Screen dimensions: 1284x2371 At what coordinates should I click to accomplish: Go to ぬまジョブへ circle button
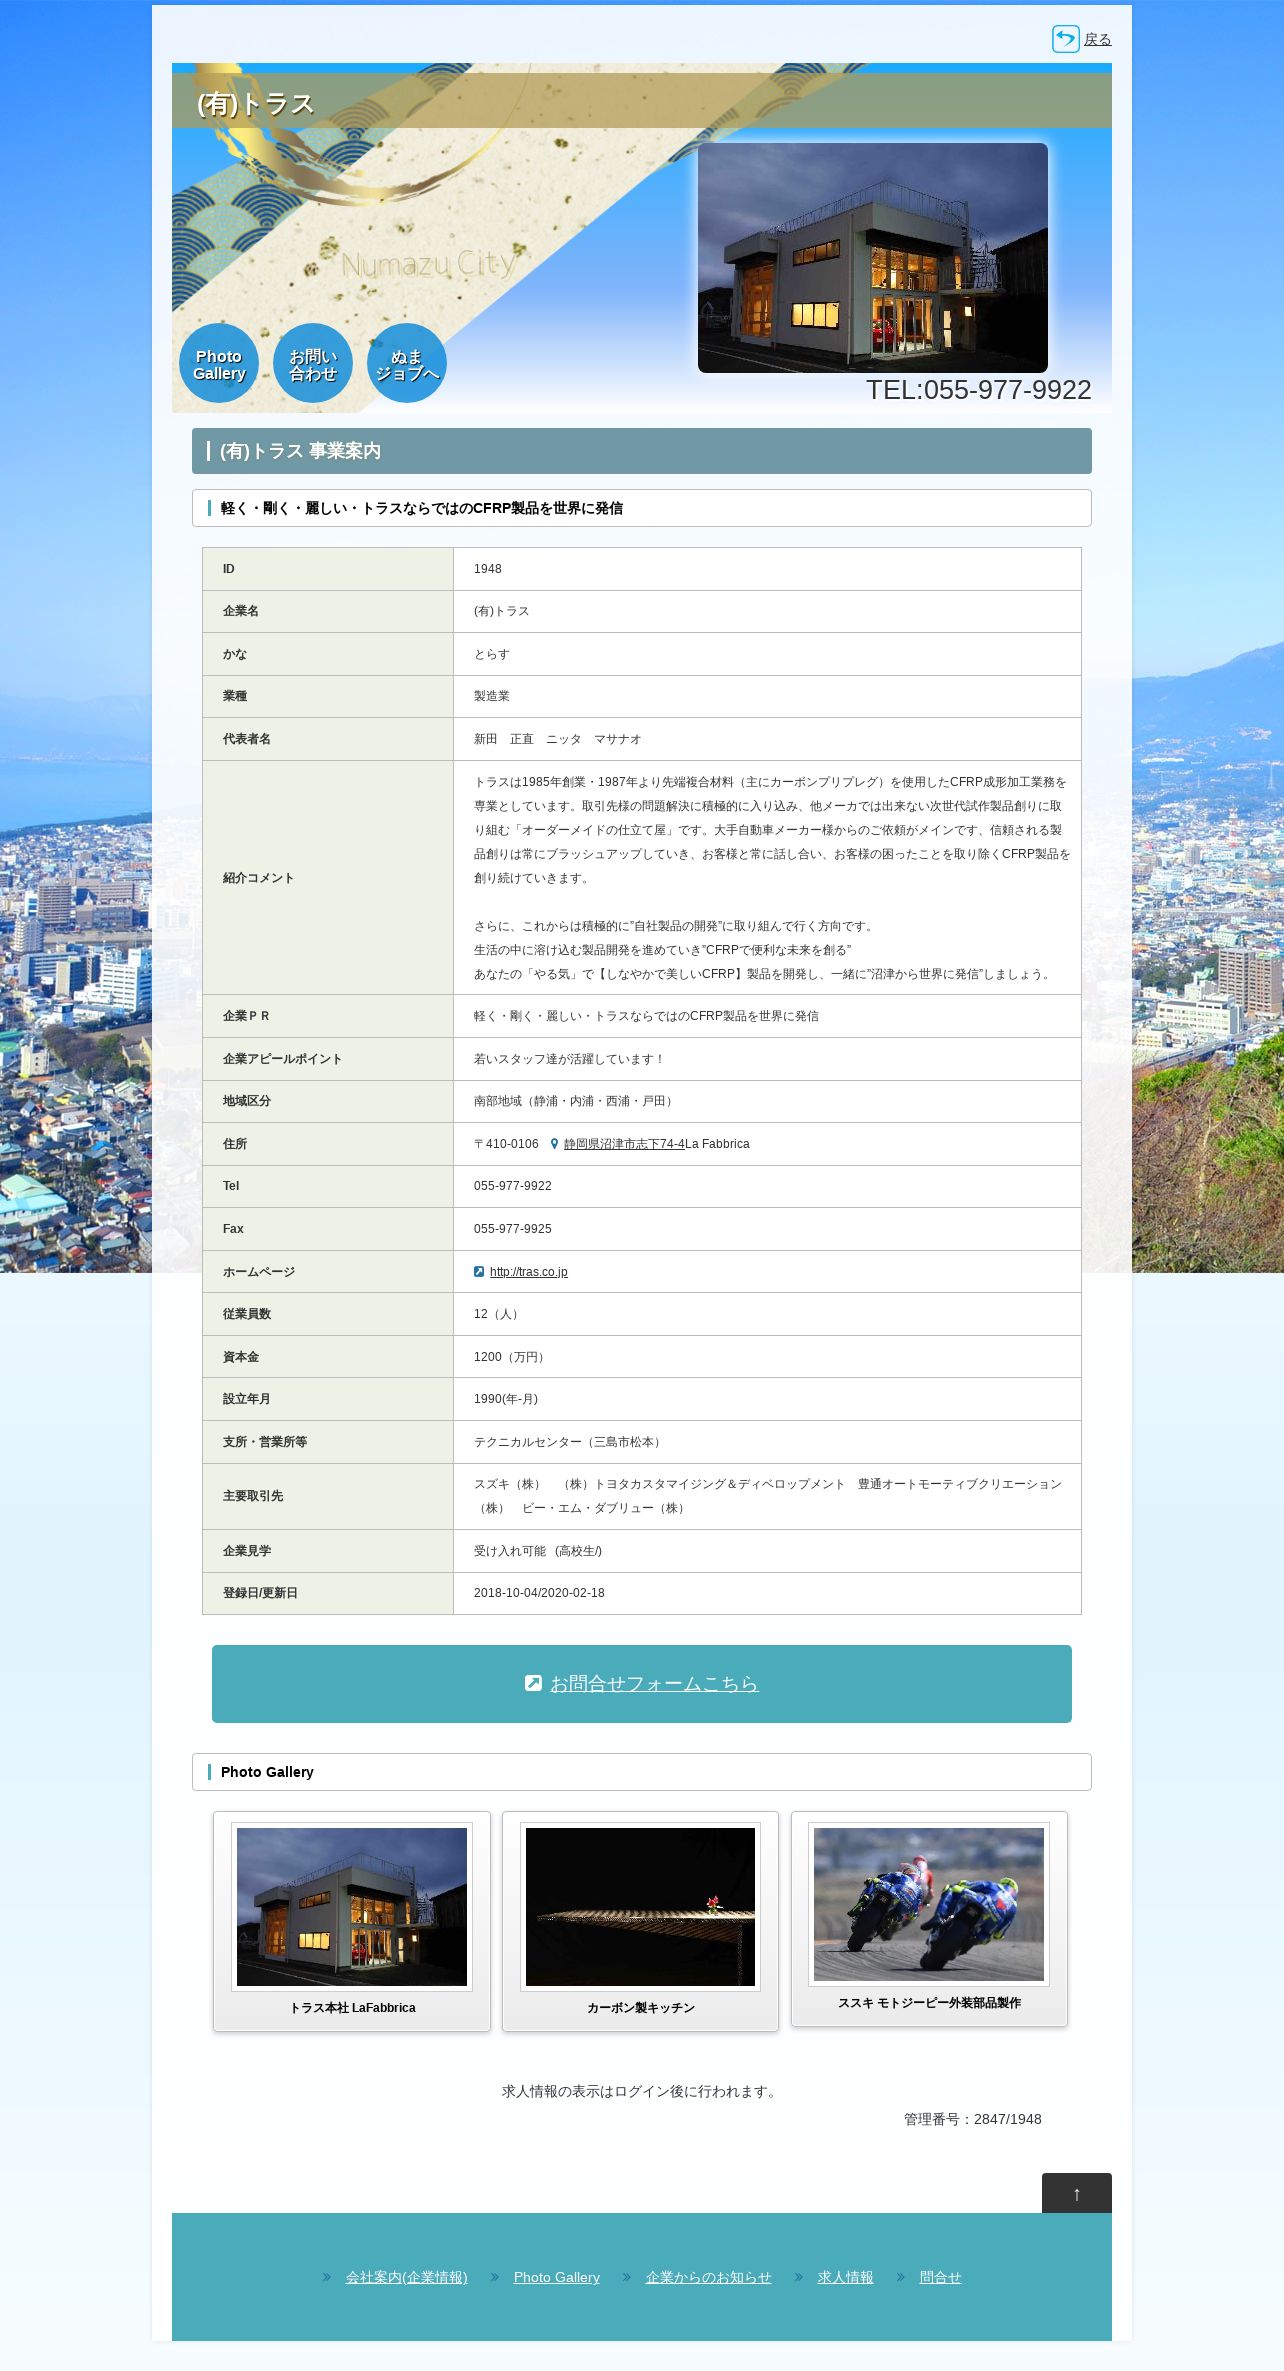407,364
